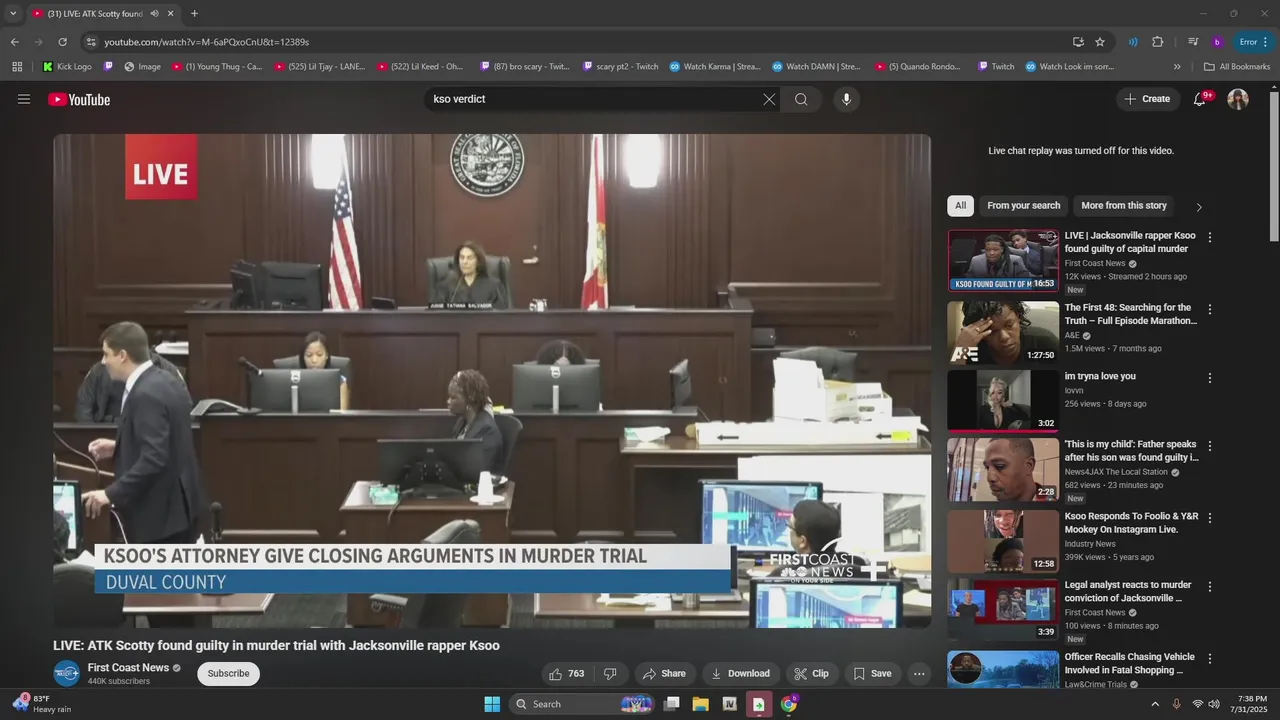The width and height of the screenshot is (1280, 720).
Task: Click the video player area
Action: point(492,381)
